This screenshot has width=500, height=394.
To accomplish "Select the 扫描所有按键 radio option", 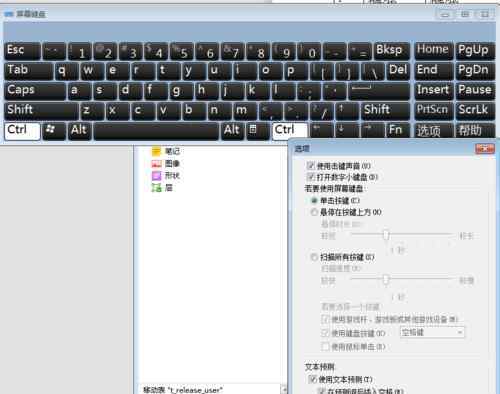I will tap(314, 257).
